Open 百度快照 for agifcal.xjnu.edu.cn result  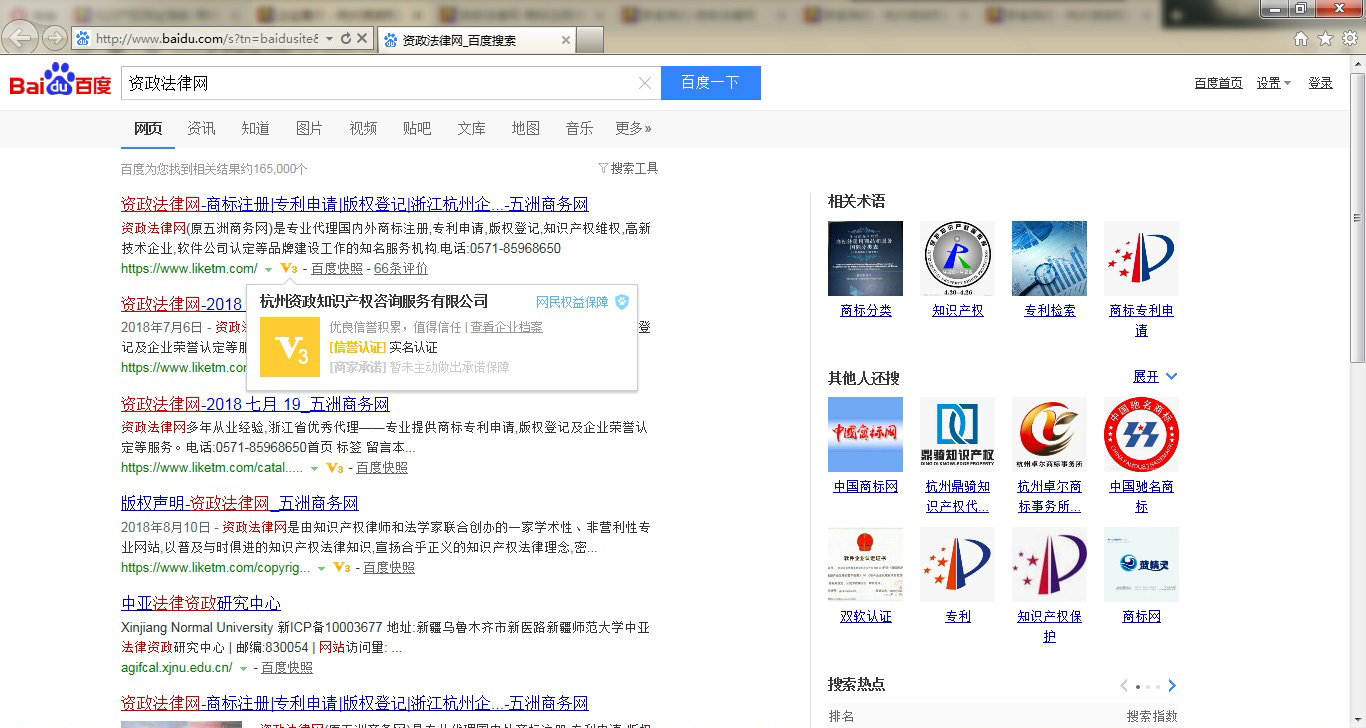pyautogui.click(x=287, y=667)
